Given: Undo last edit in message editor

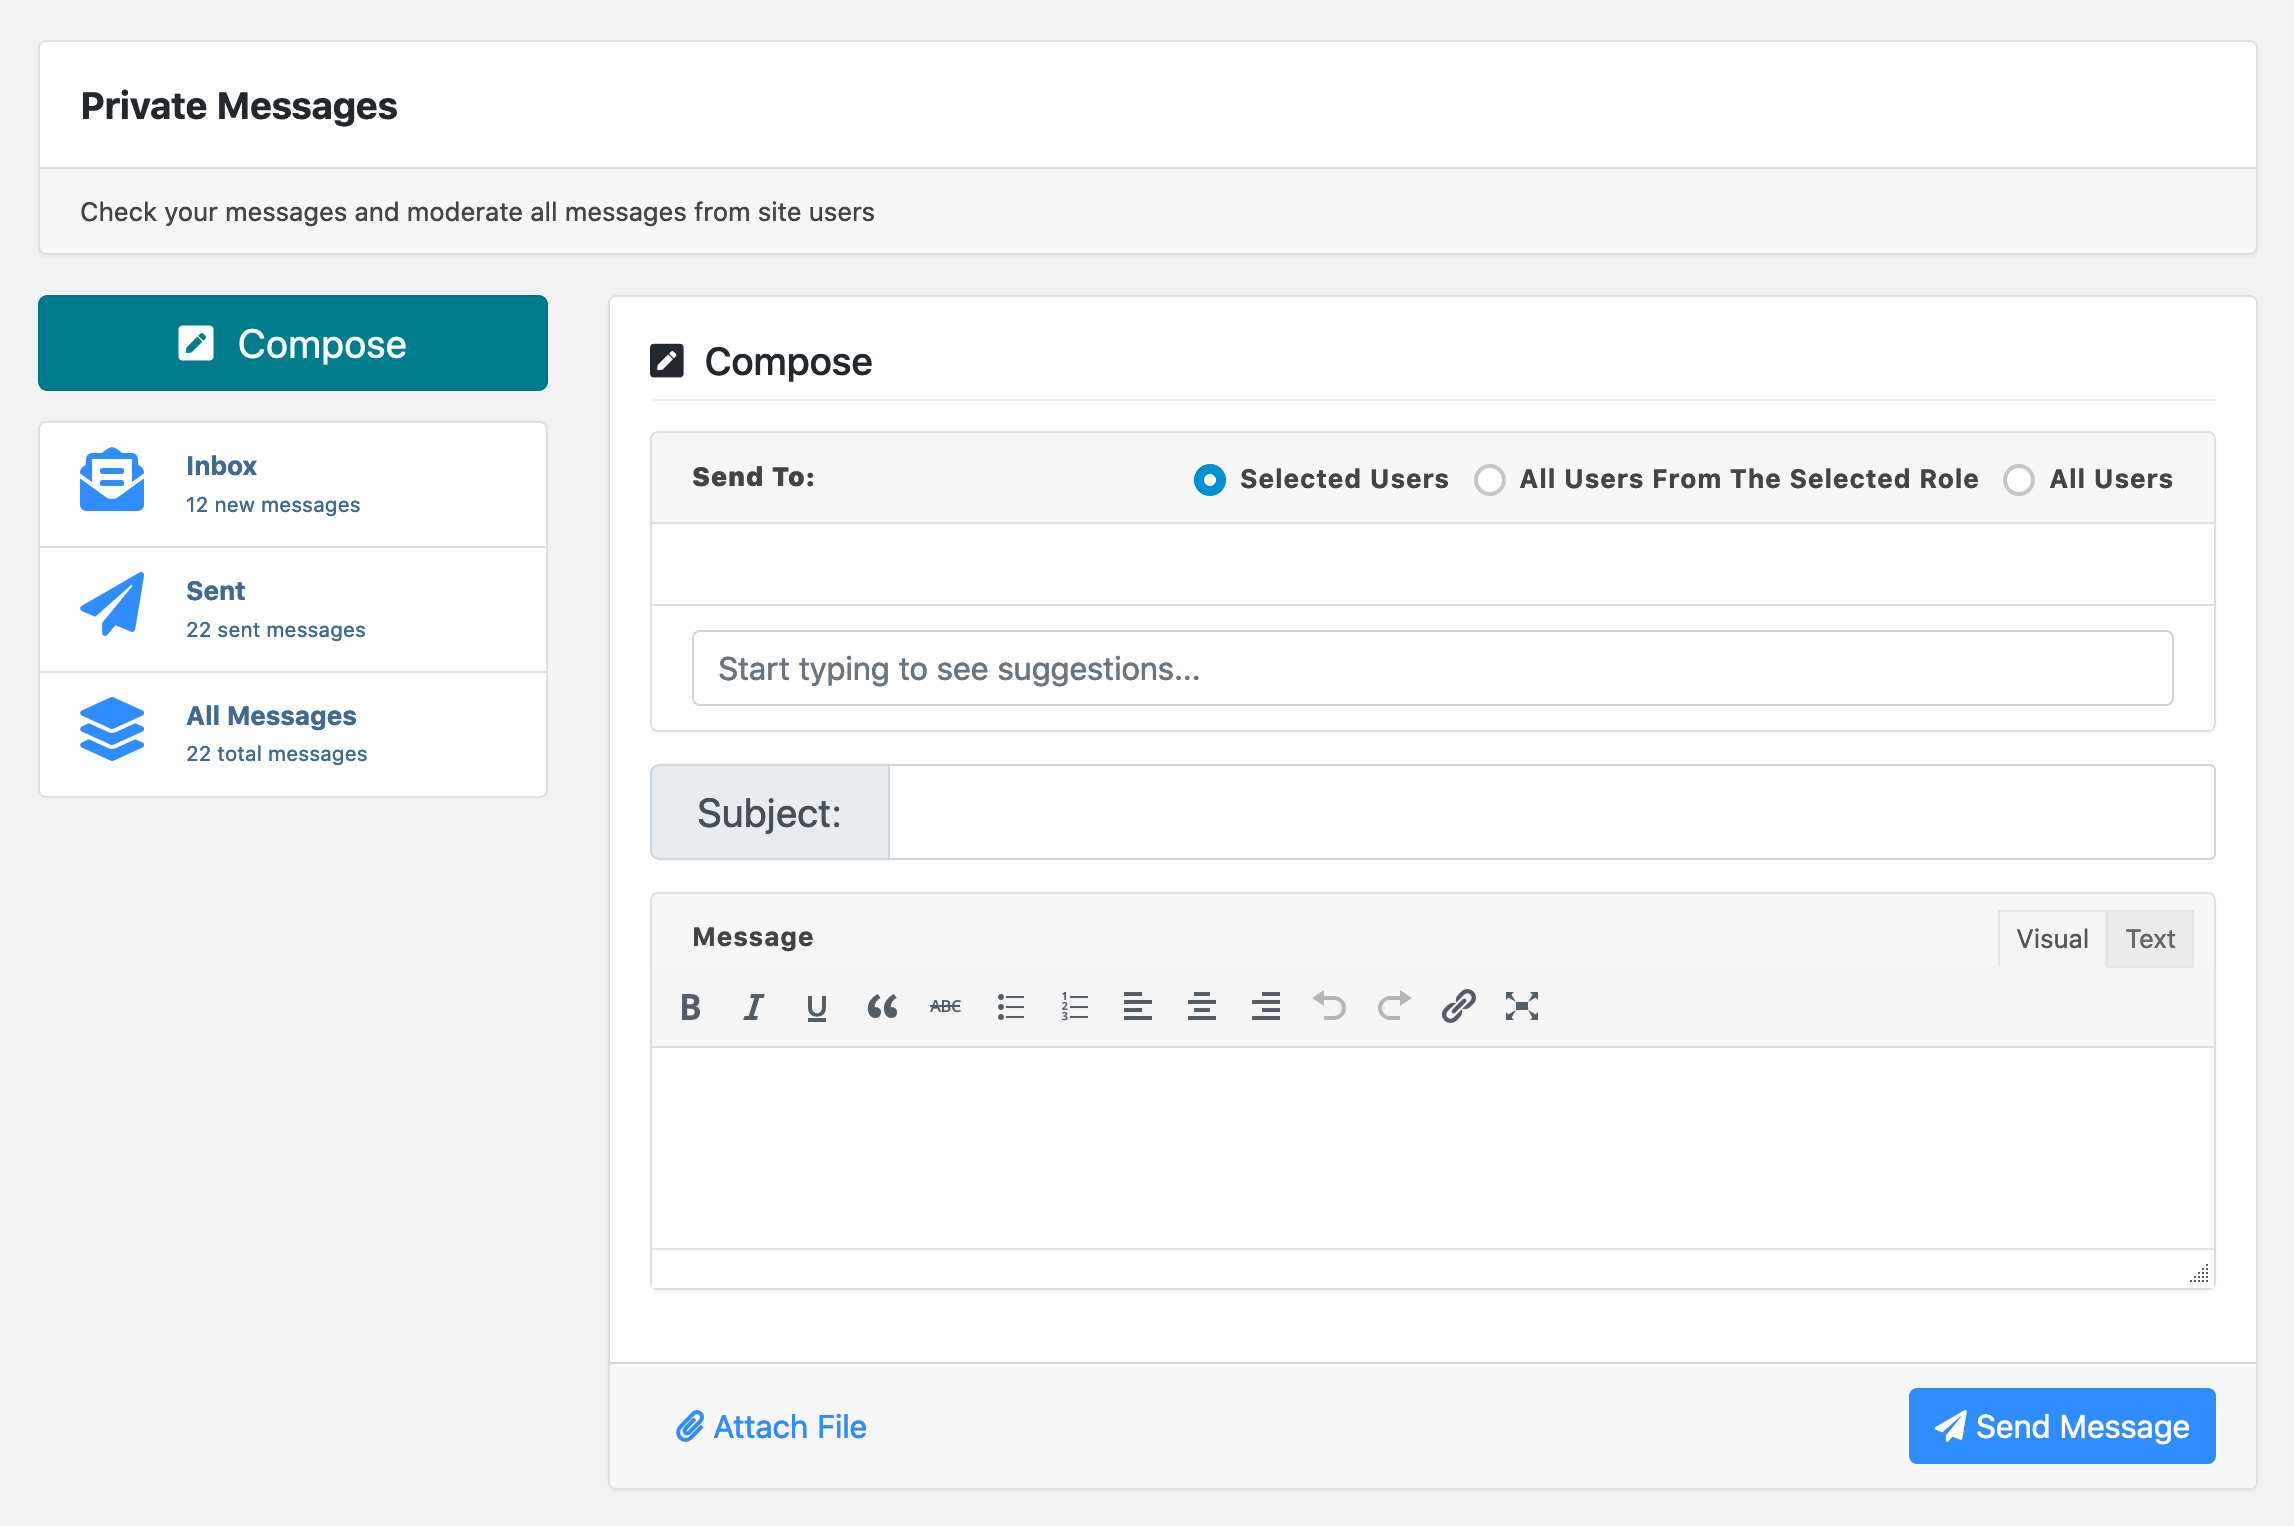Looking at the screenshot, I should point(1330,1006).
